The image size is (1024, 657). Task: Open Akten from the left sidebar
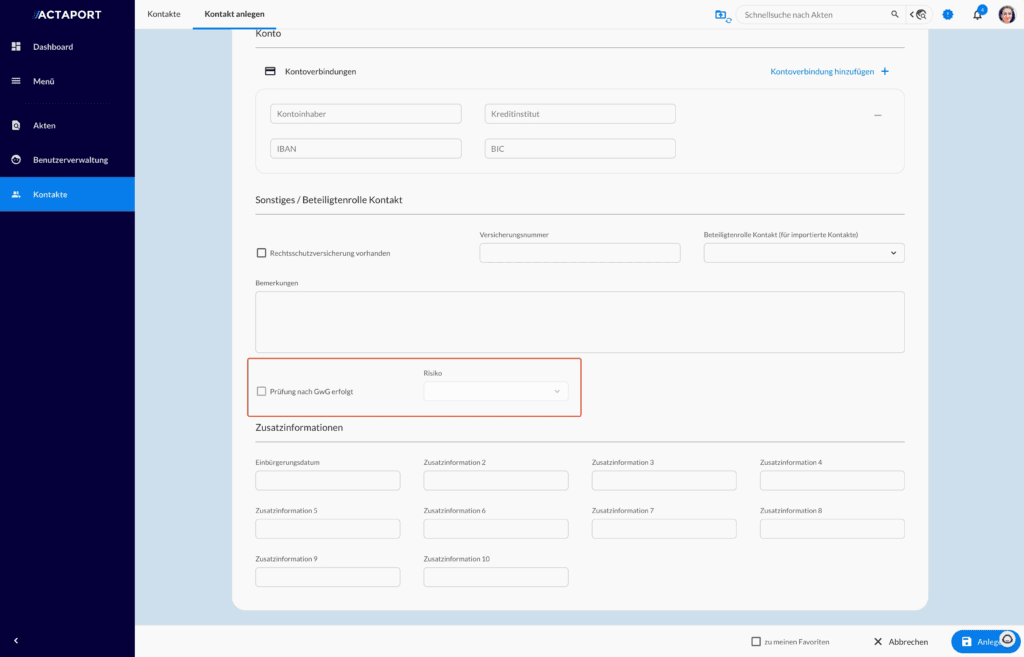point(45,124)
